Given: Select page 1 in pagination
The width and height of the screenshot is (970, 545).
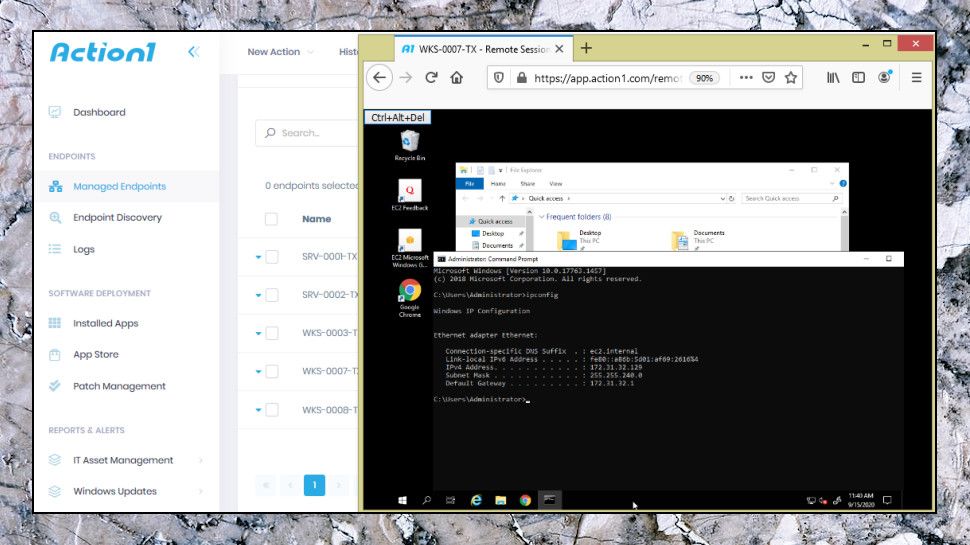Looking at the screenshot, I should [314, 486].
